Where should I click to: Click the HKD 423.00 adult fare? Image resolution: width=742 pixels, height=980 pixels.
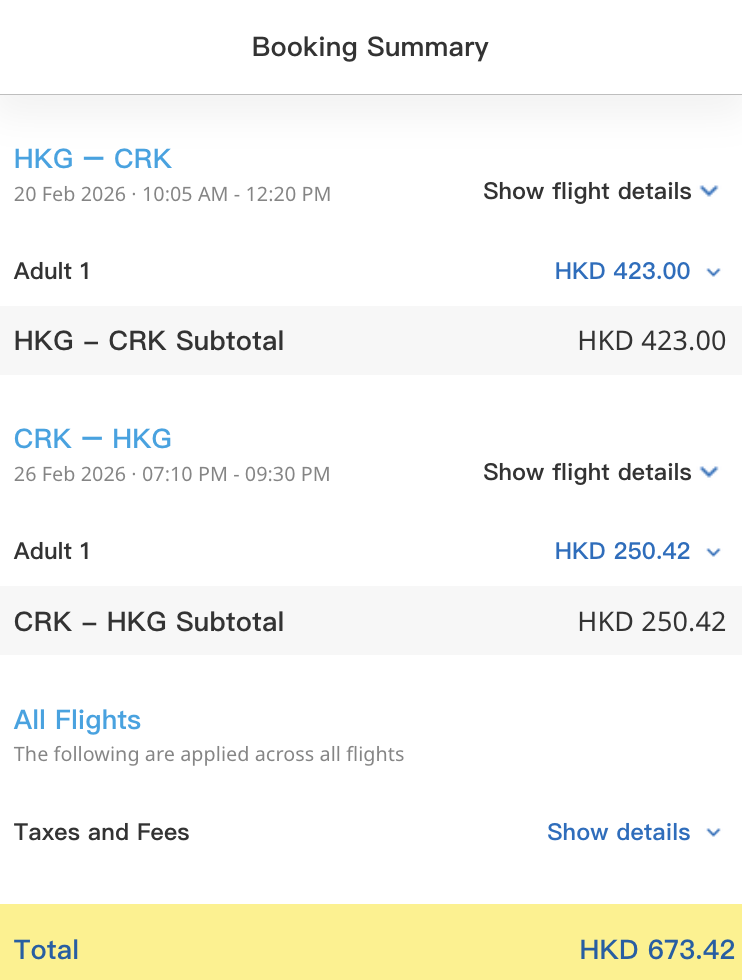click(622, 271)
